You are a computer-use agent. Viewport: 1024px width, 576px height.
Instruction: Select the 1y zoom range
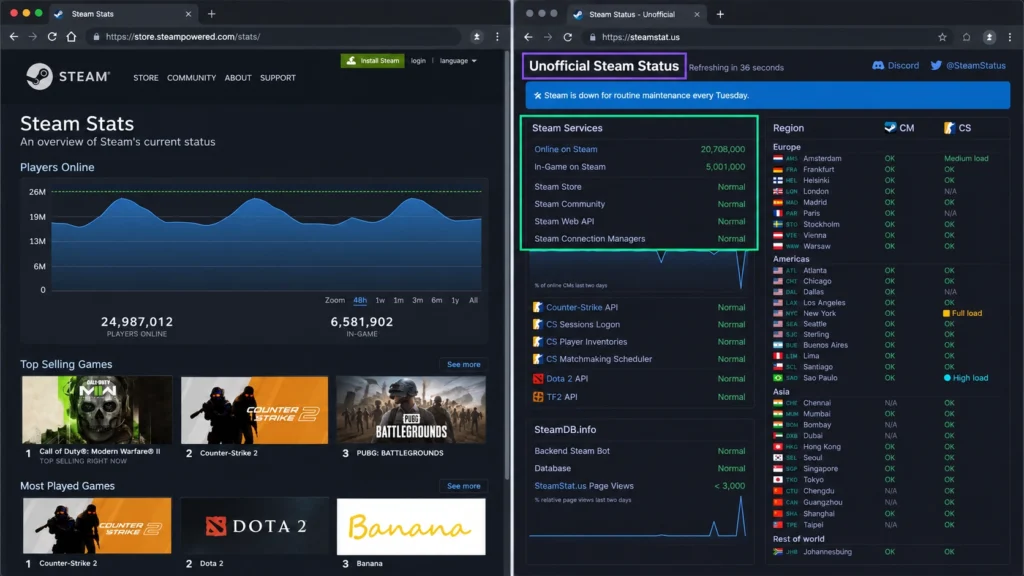(455, 300)
